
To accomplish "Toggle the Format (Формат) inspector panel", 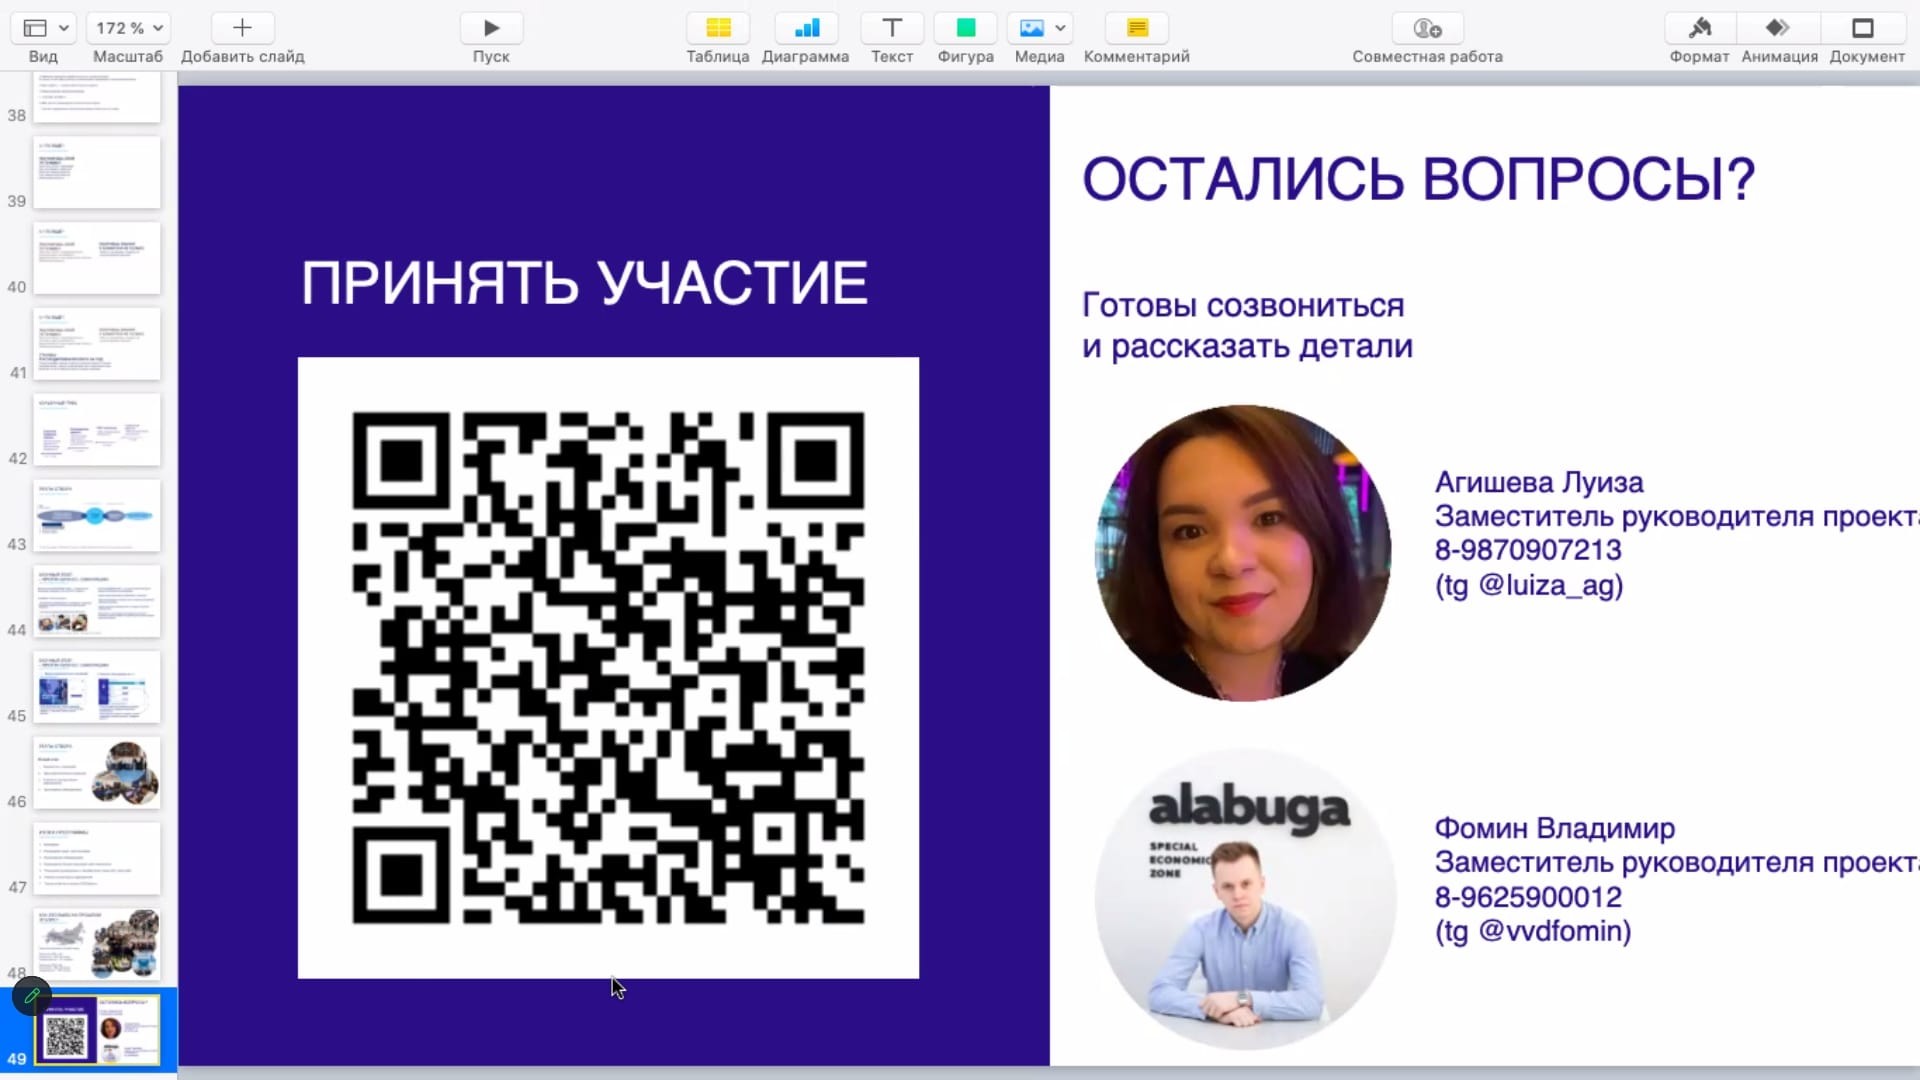I will [x=1699, y=28].
